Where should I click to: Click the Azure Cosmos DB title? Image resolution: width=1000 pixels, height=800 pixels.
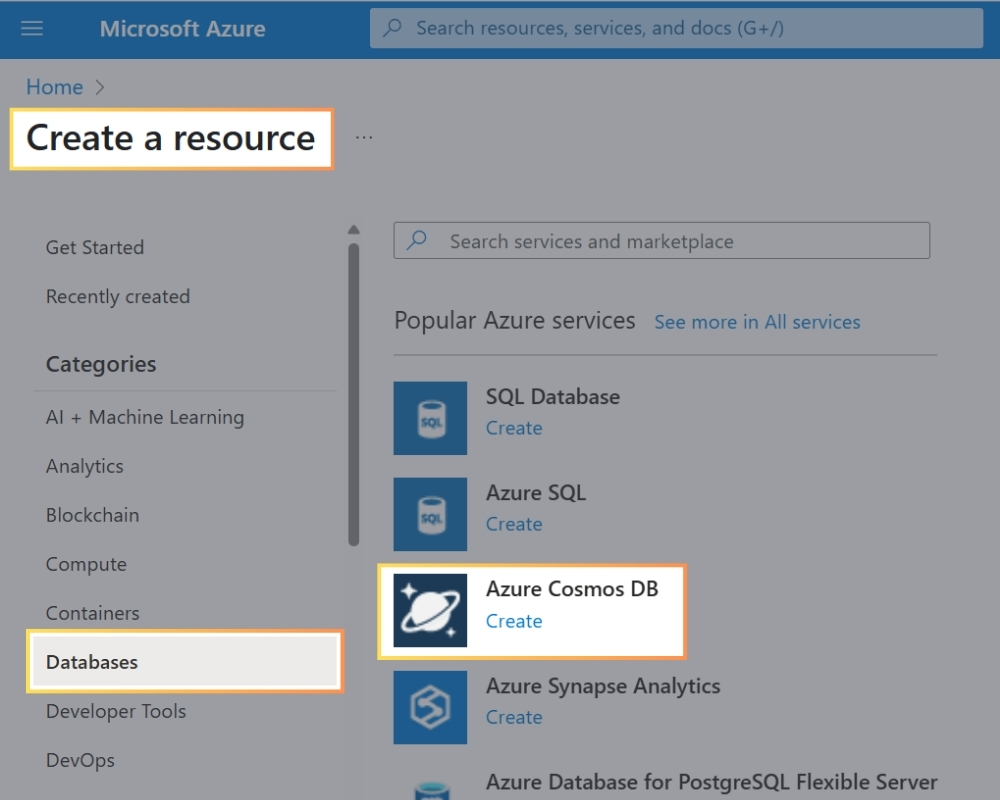click(572, 589)
